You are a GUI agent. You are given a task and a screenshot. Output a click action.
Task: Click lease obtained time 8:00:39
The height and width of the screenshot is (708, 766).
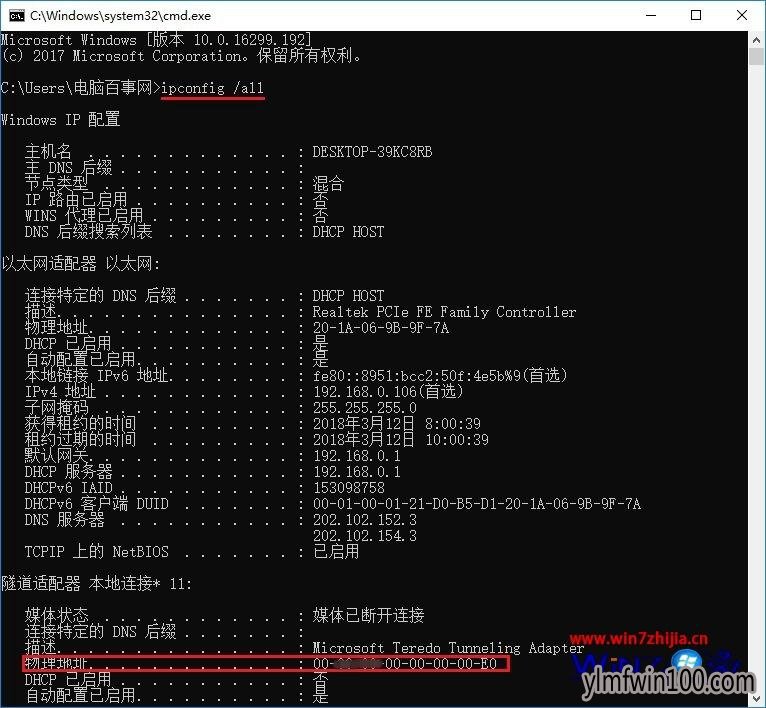coord(453,424)
